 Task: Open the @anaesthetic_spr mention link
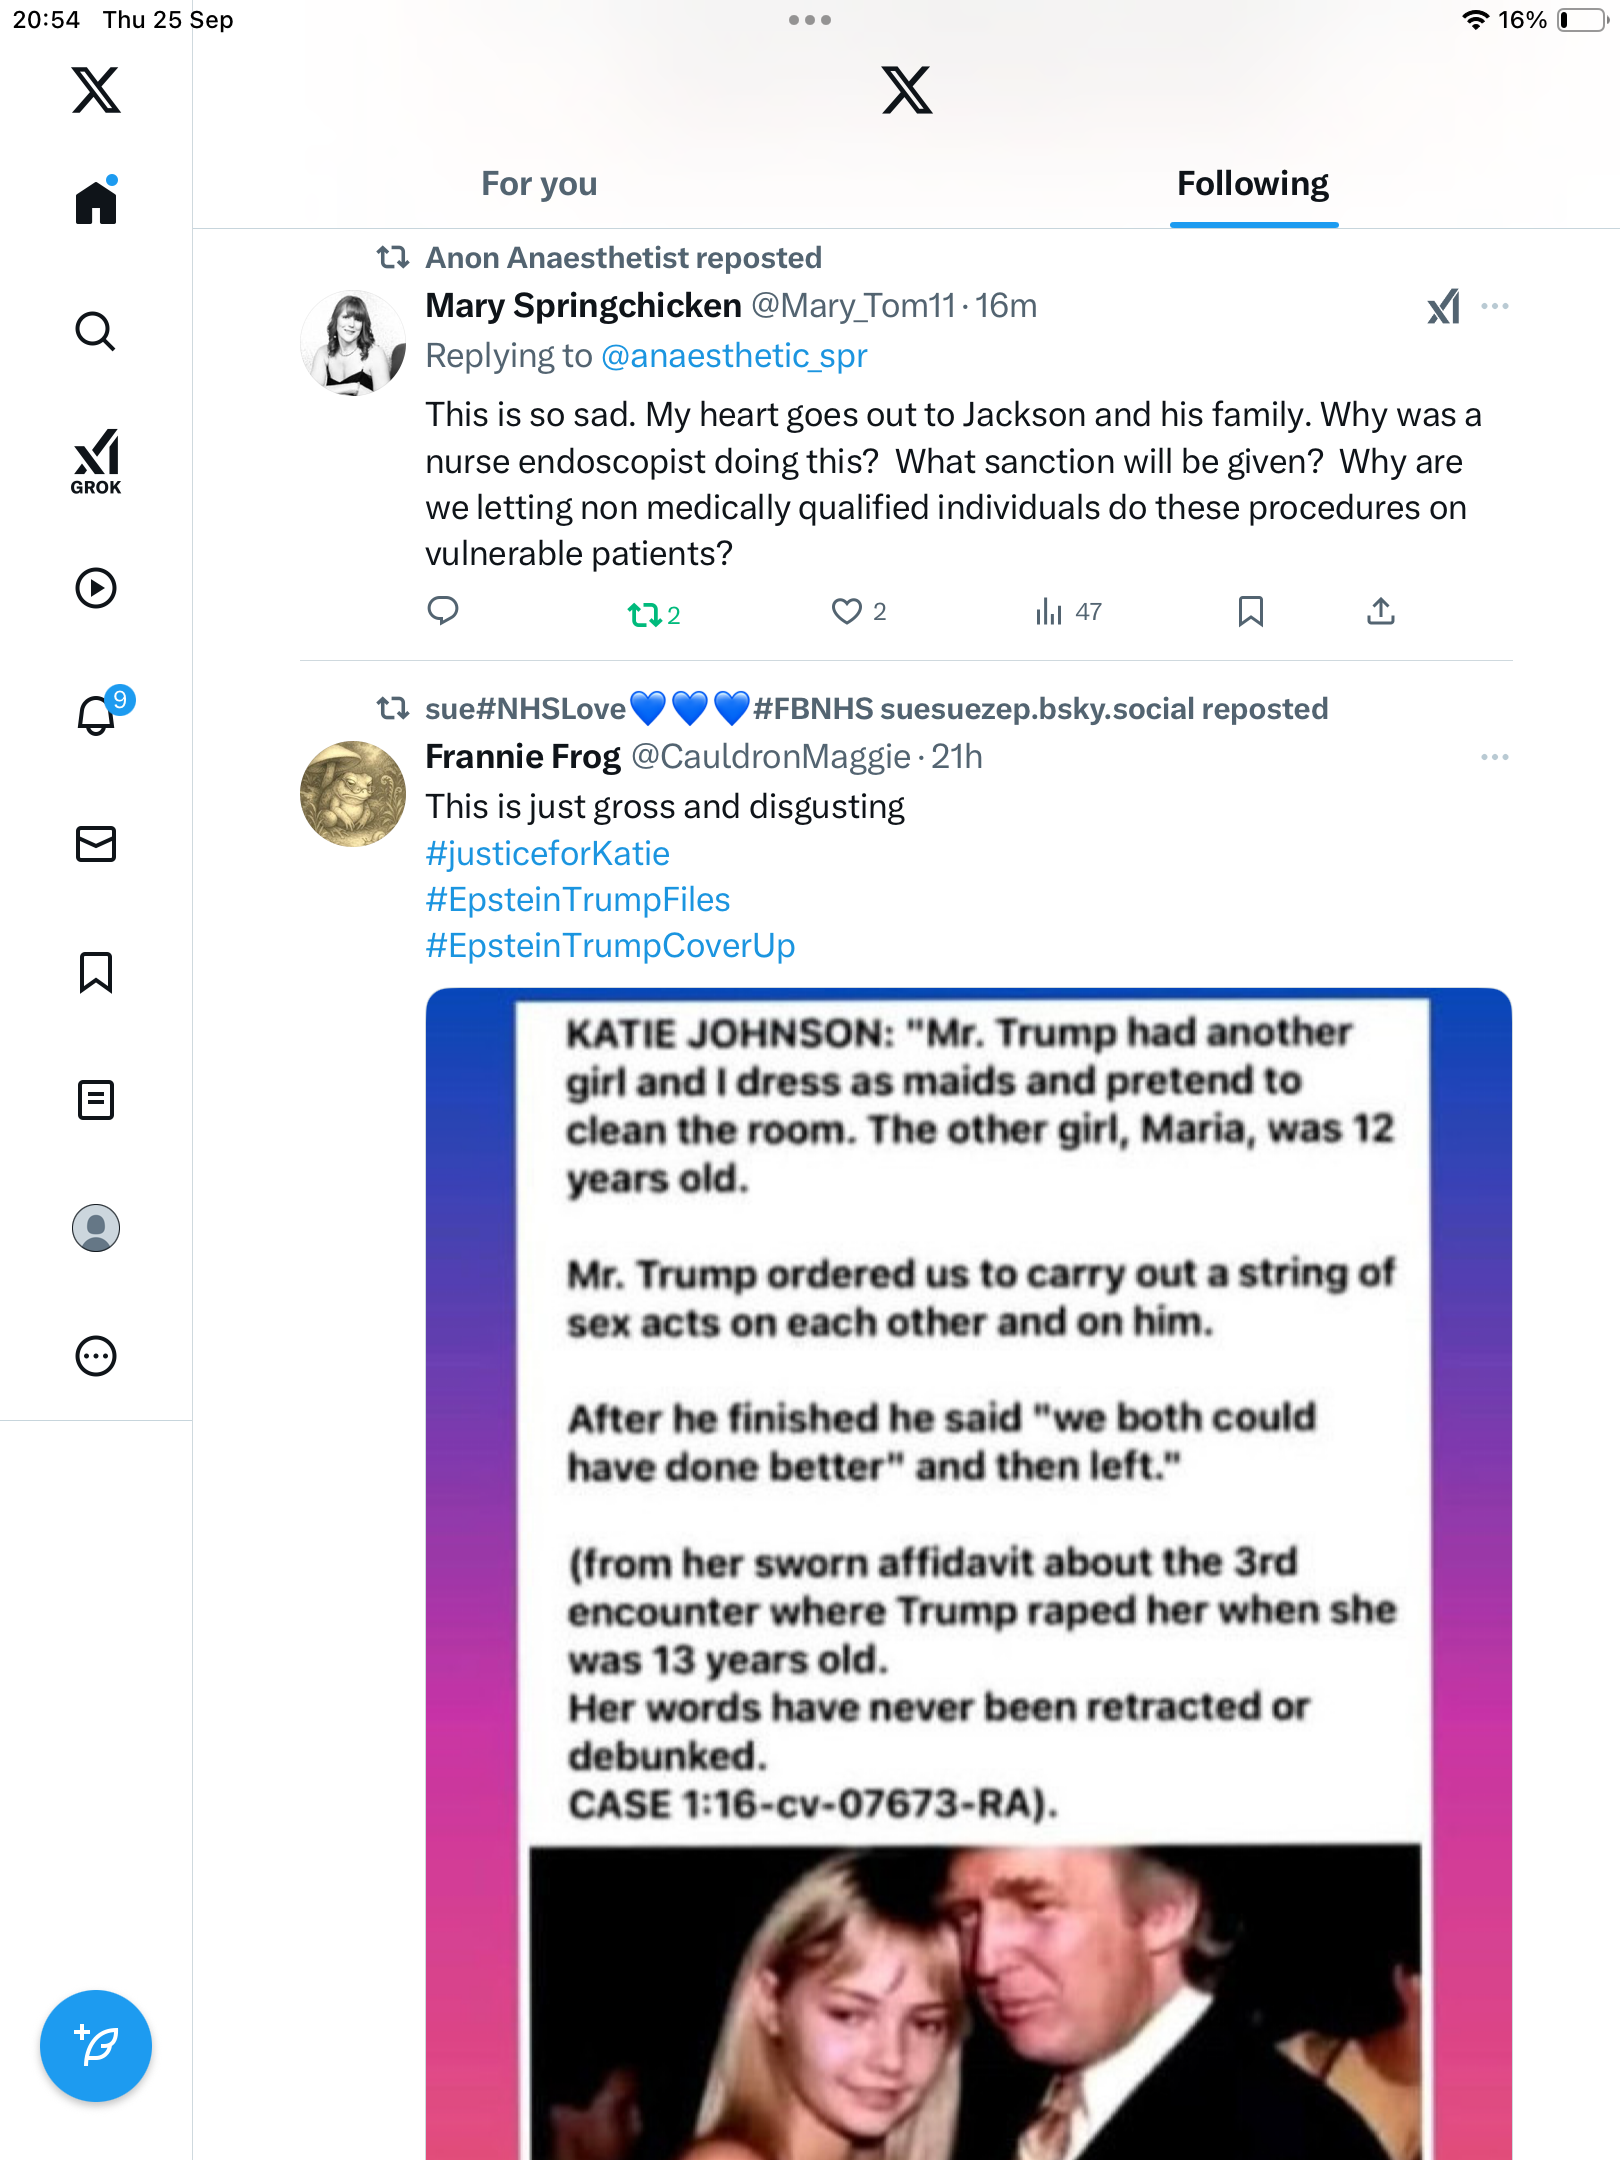tap(734, 356)
